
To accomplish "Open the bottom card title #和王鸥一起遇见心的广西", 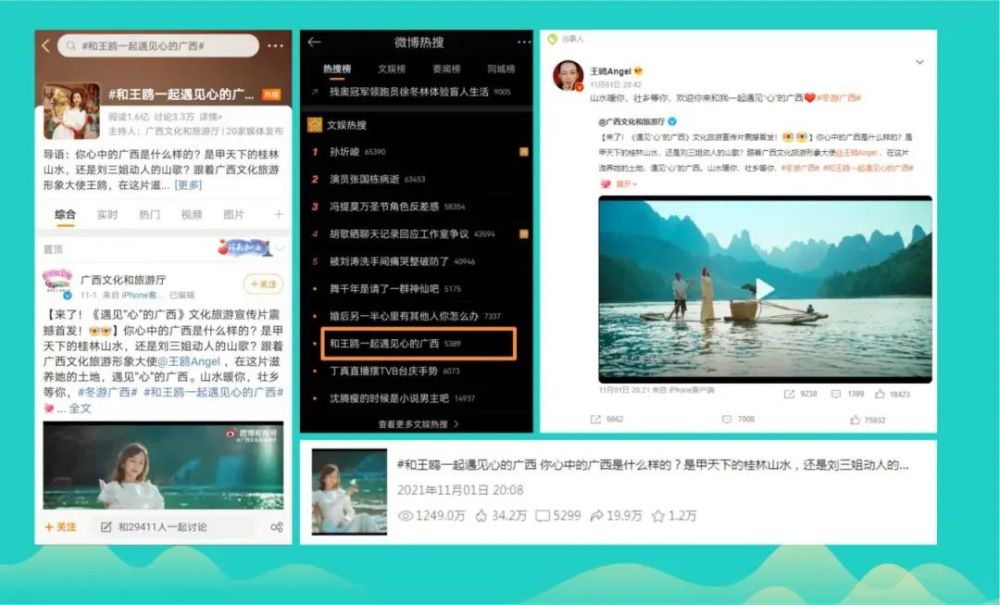I will [x=466, y=465].
